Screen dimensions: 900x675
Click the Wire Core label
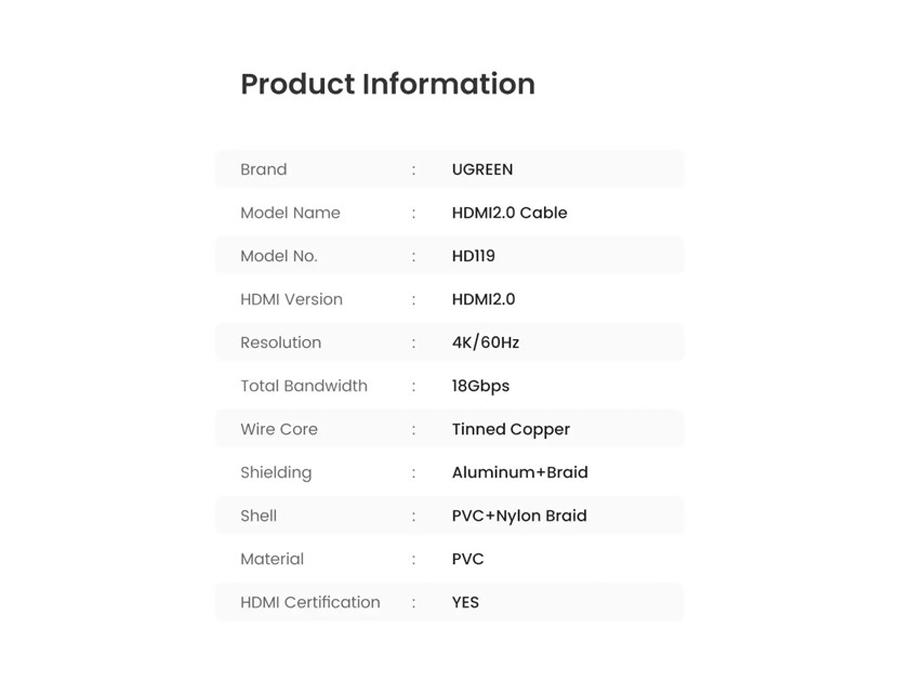click(278, 429)
